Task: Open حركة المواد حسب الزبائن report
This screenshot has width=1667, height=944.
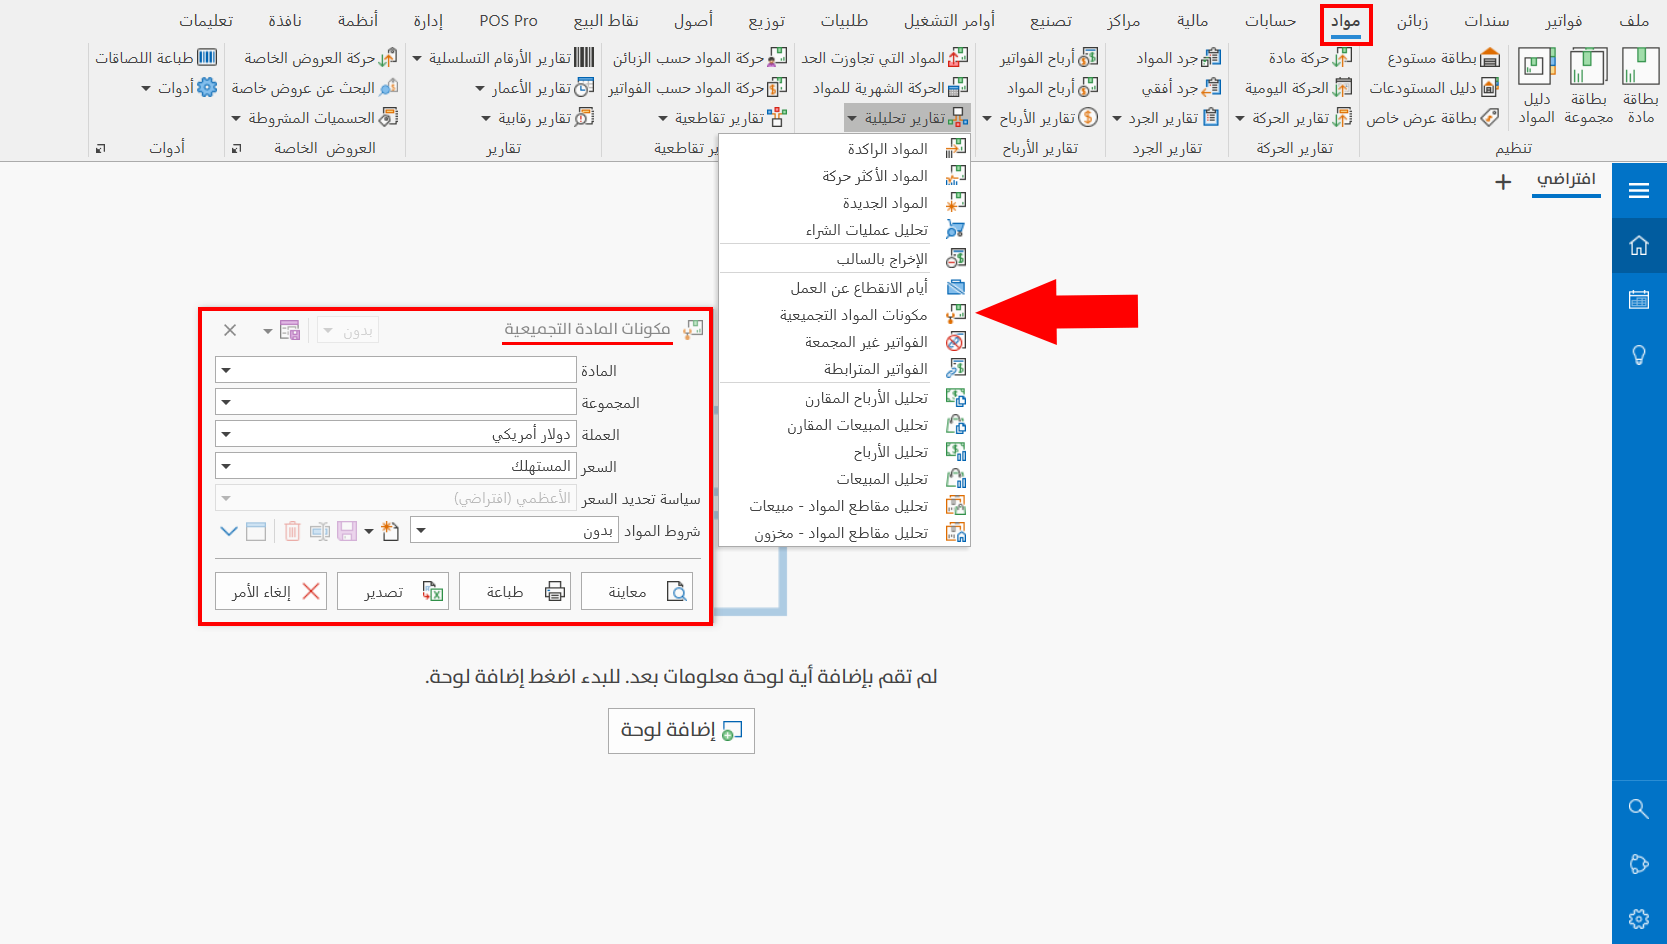Action: 700,58
